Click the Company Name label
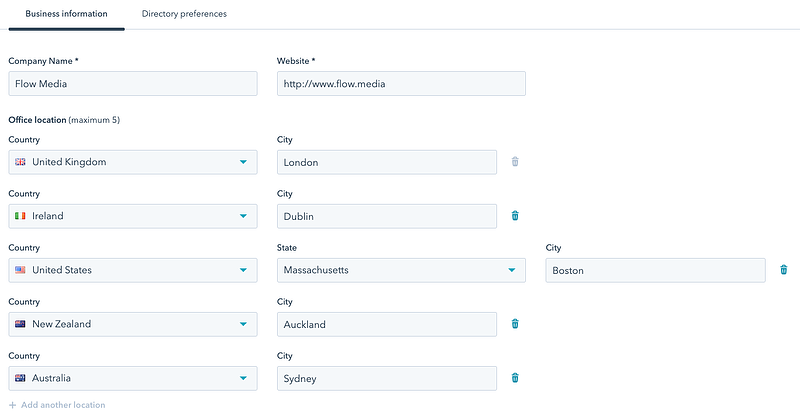 pyautogui.click(x=43, y=61)
